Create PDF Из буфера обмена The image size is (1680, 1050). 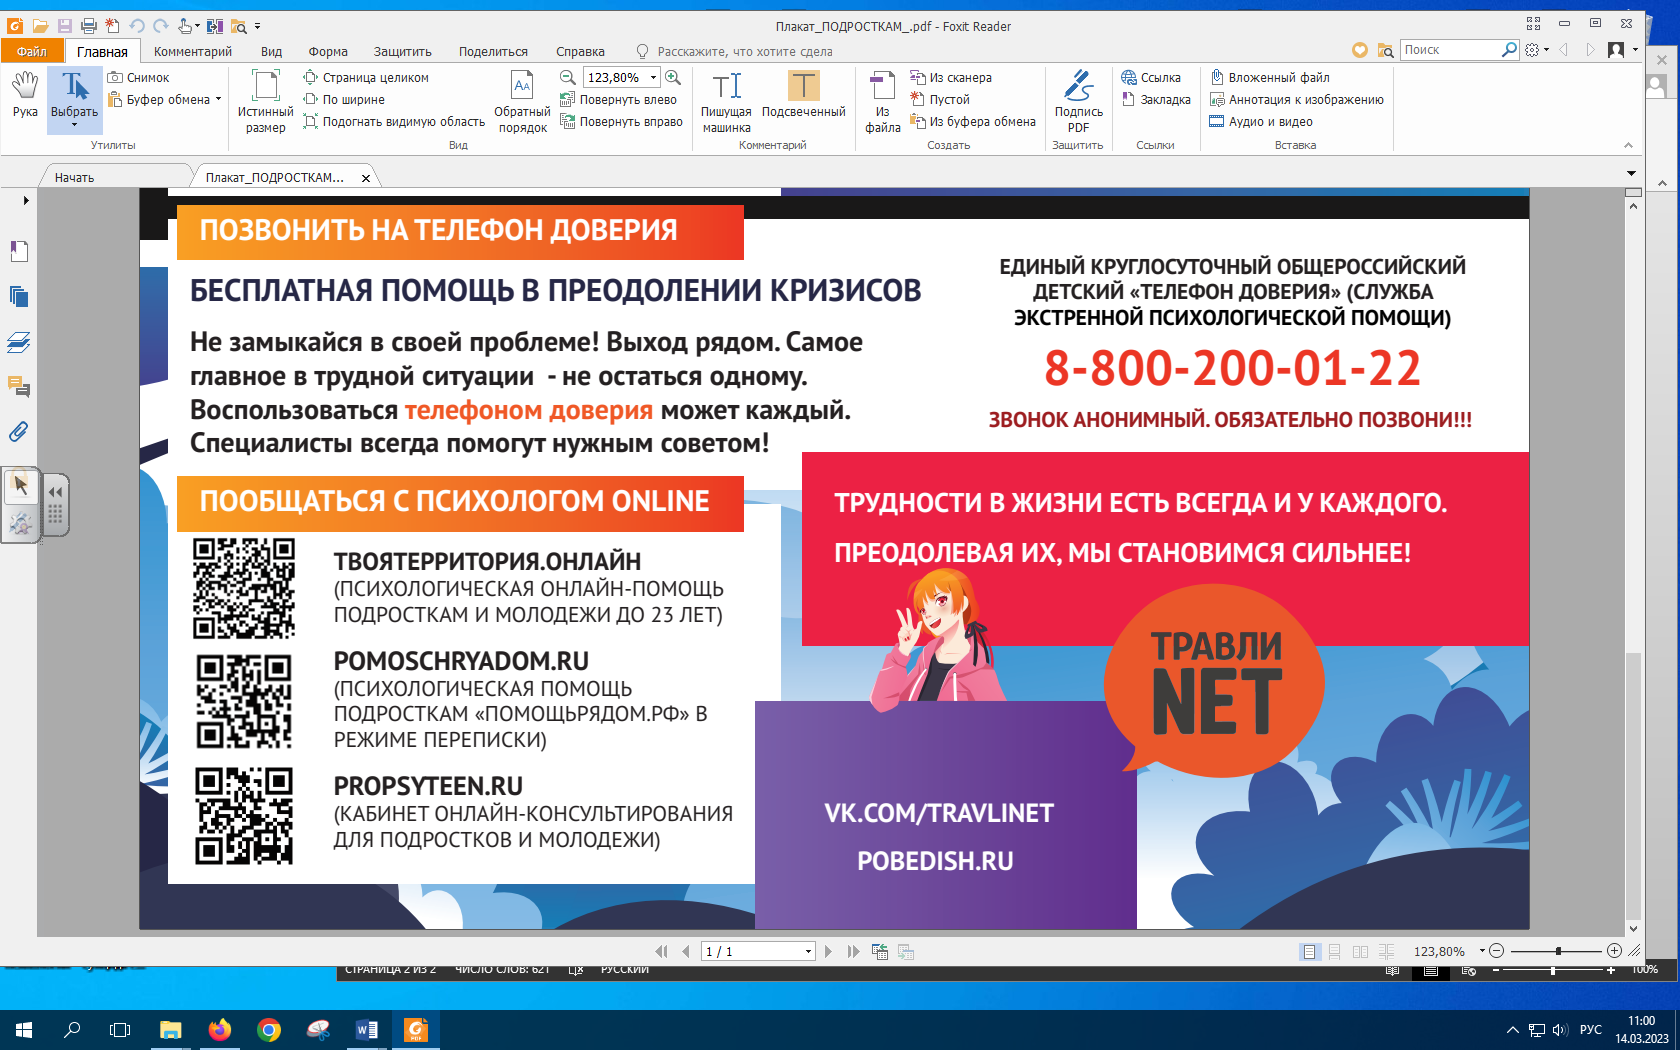pos(973,121)
